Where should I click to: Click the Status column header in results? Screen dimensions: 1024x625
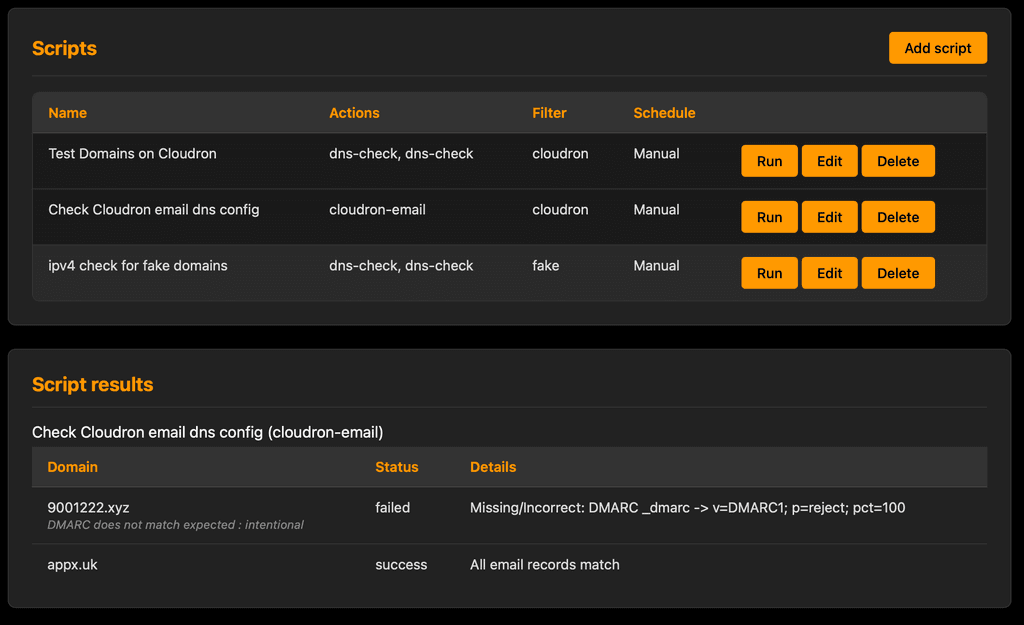click(396, 467)
